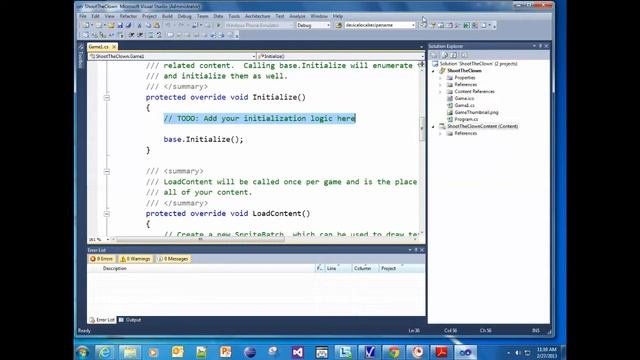
Task: Collapse the LoadContent() method outline
Action: click(107, 214)
